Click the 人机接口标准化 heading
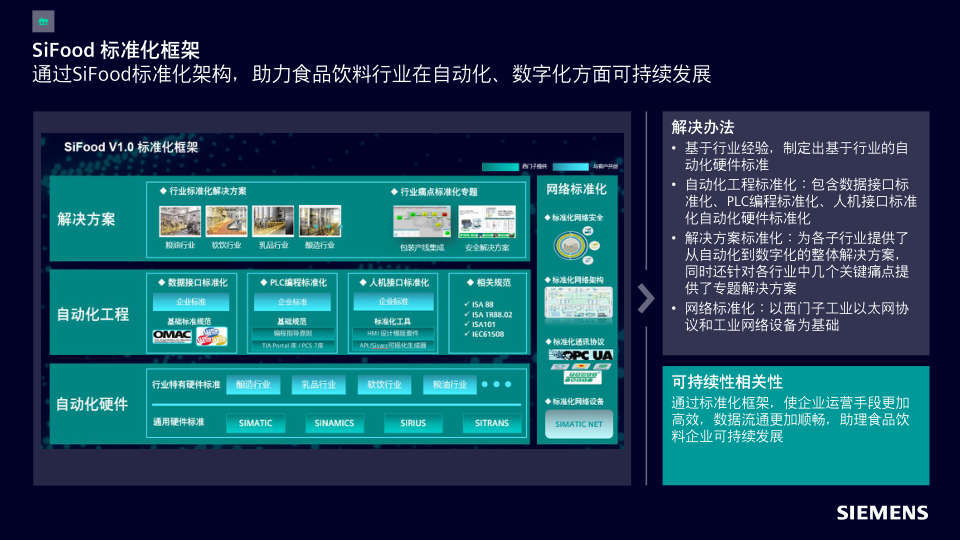Viewport: 960px width, 540px height. 394,282
